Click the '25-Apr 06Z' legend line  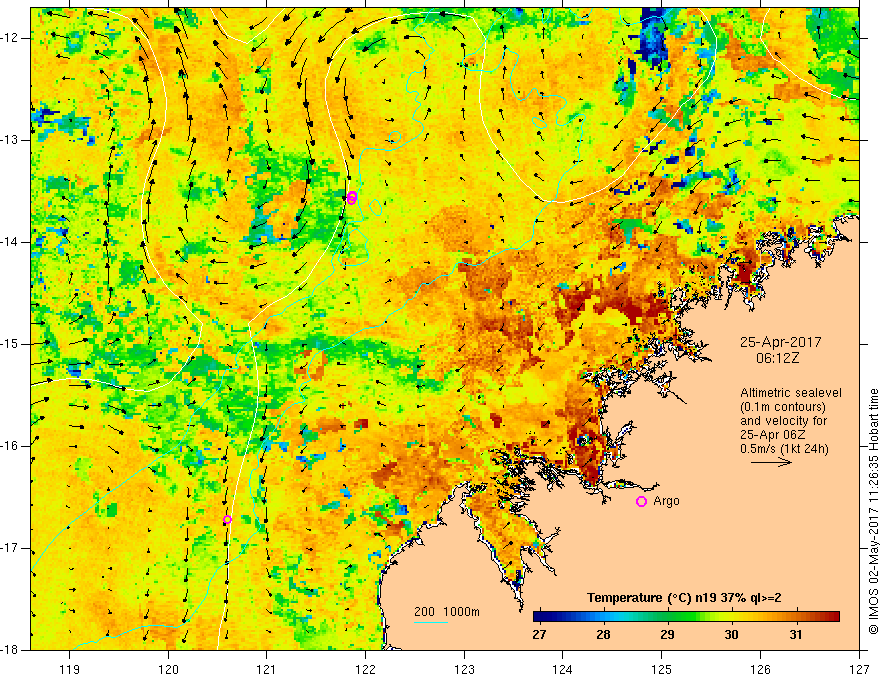coord(773,435)
